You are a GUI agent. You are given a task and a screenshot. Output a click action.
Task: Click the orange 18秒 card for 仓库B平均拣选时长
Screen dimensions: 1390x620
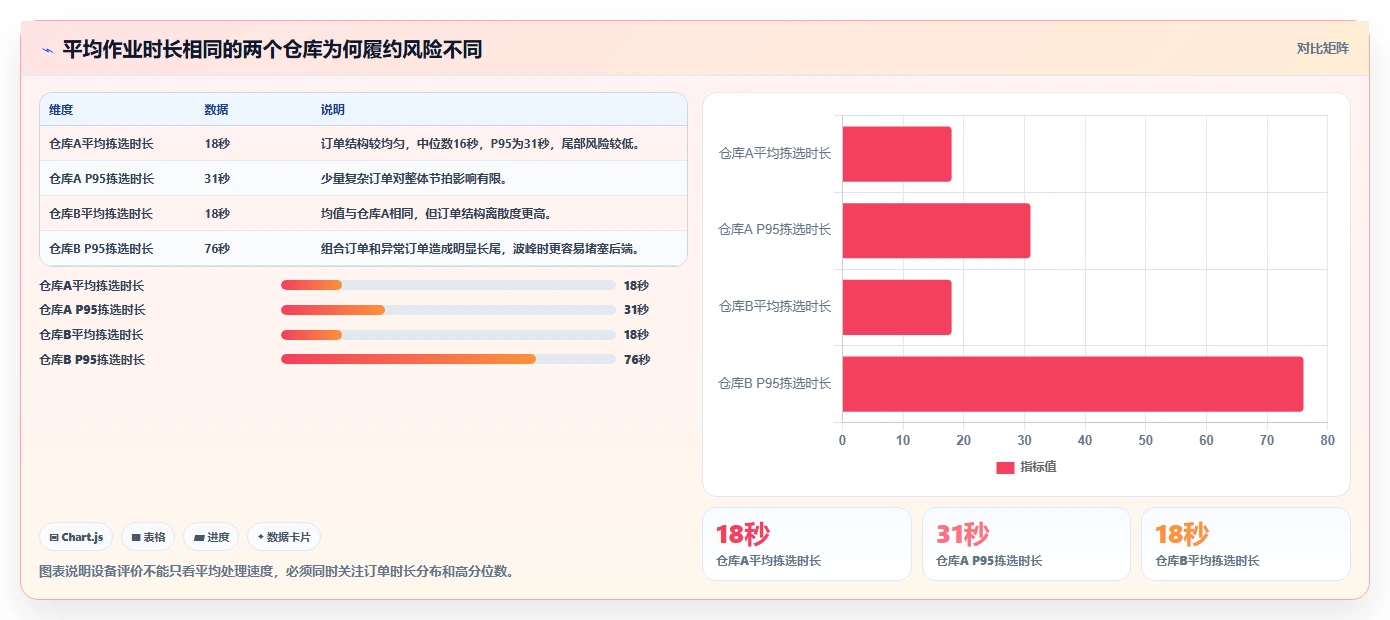[1246, 544]
